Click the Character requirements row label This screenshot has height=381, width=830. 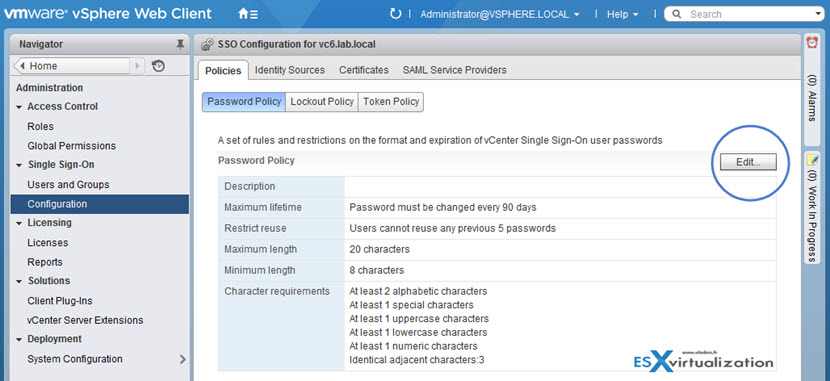click(x=277, y=292)
